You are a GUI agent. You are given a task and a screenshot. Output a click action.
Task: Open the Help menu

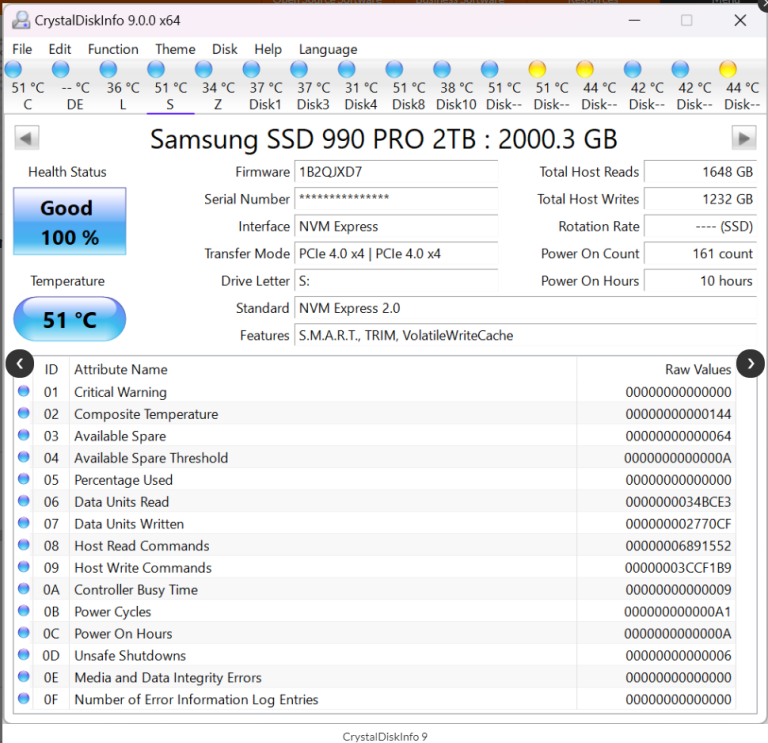tap(268, 49)
